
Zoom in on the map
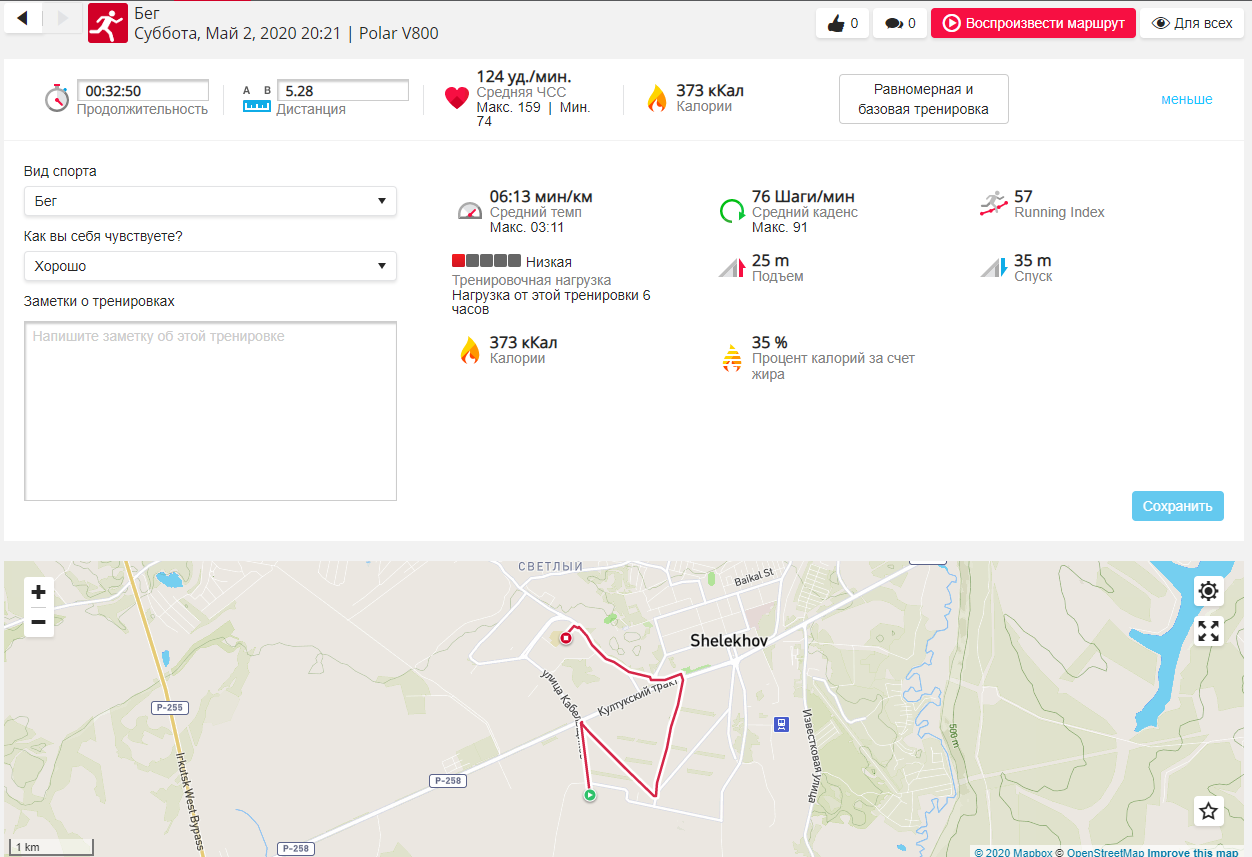38,592
